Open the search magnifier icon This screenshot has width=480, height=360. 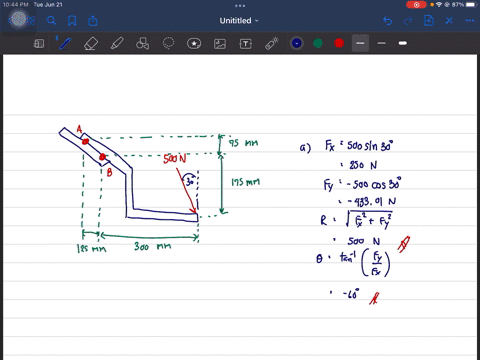[51, 21]
